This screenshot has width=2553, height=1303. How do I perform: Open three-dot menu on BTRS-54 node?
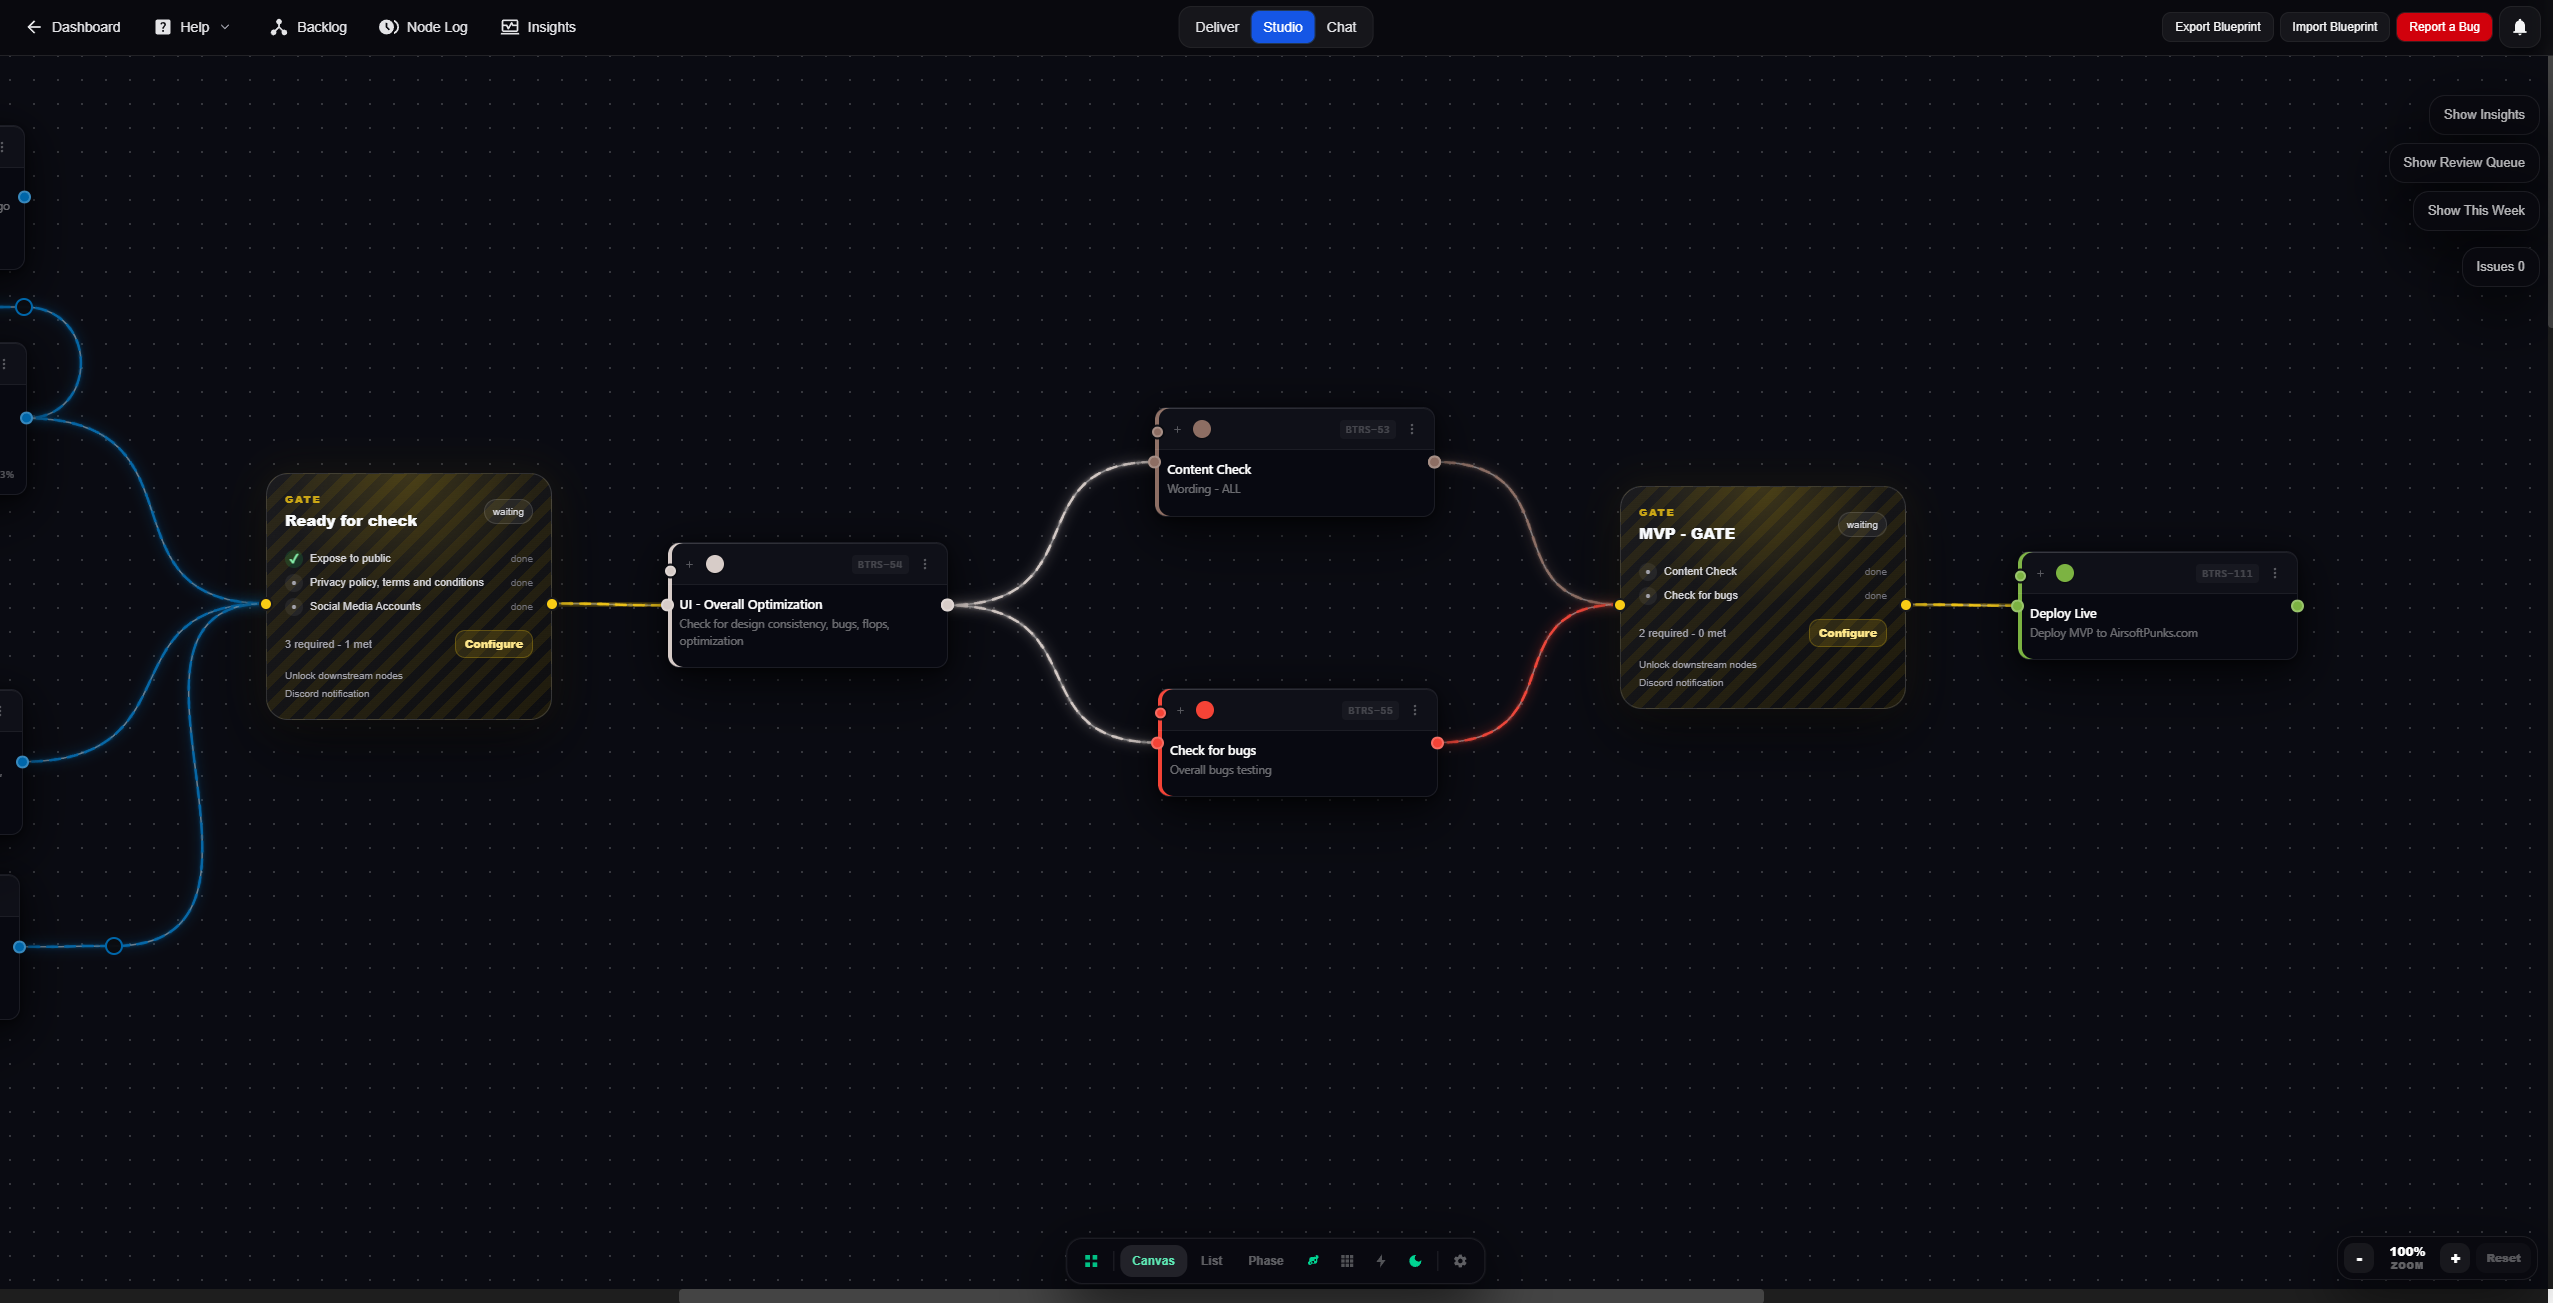pyautogui.click(x=925, y=564)
